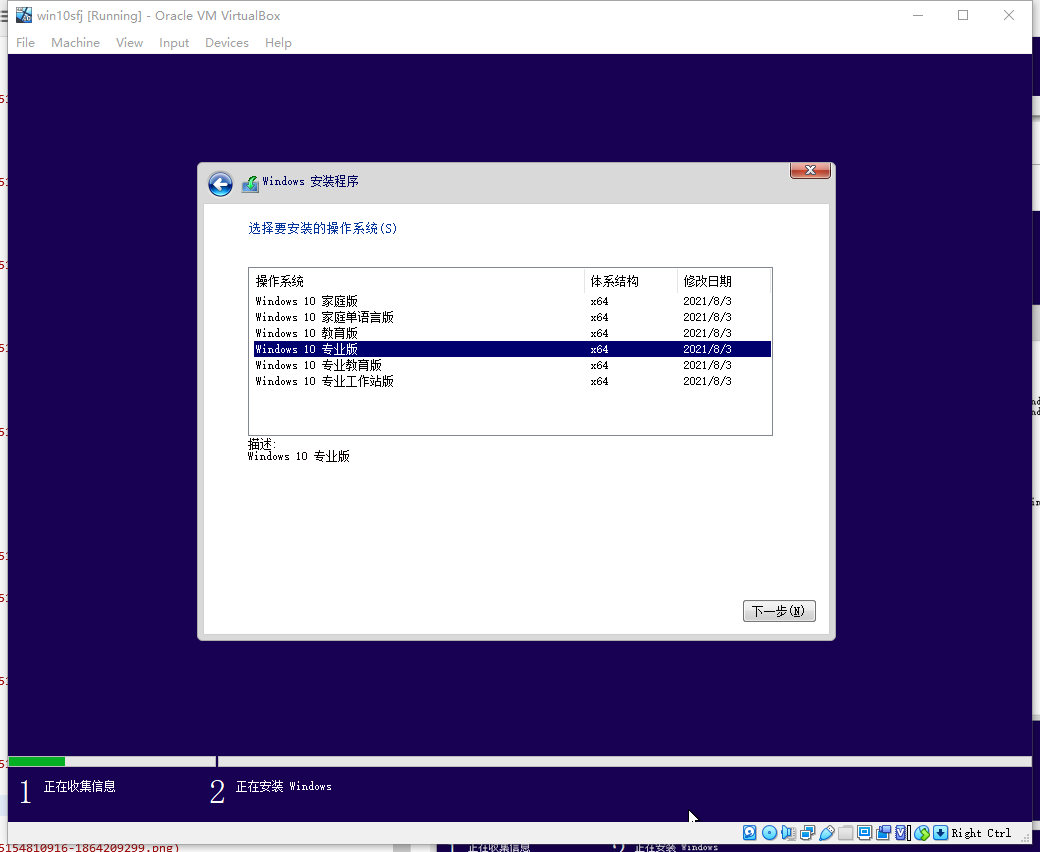Screen dimensions: 1040x852
Task: Open the display indicator in status bar
Action: coord(864,833)
